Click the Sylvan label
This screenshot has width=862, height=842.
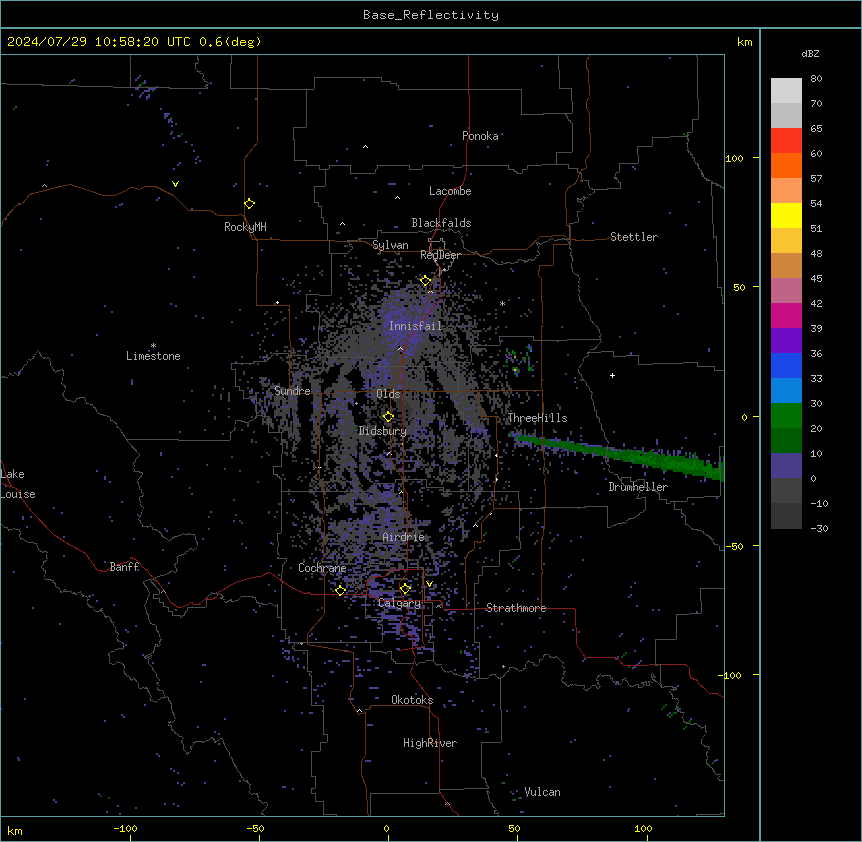390,245
